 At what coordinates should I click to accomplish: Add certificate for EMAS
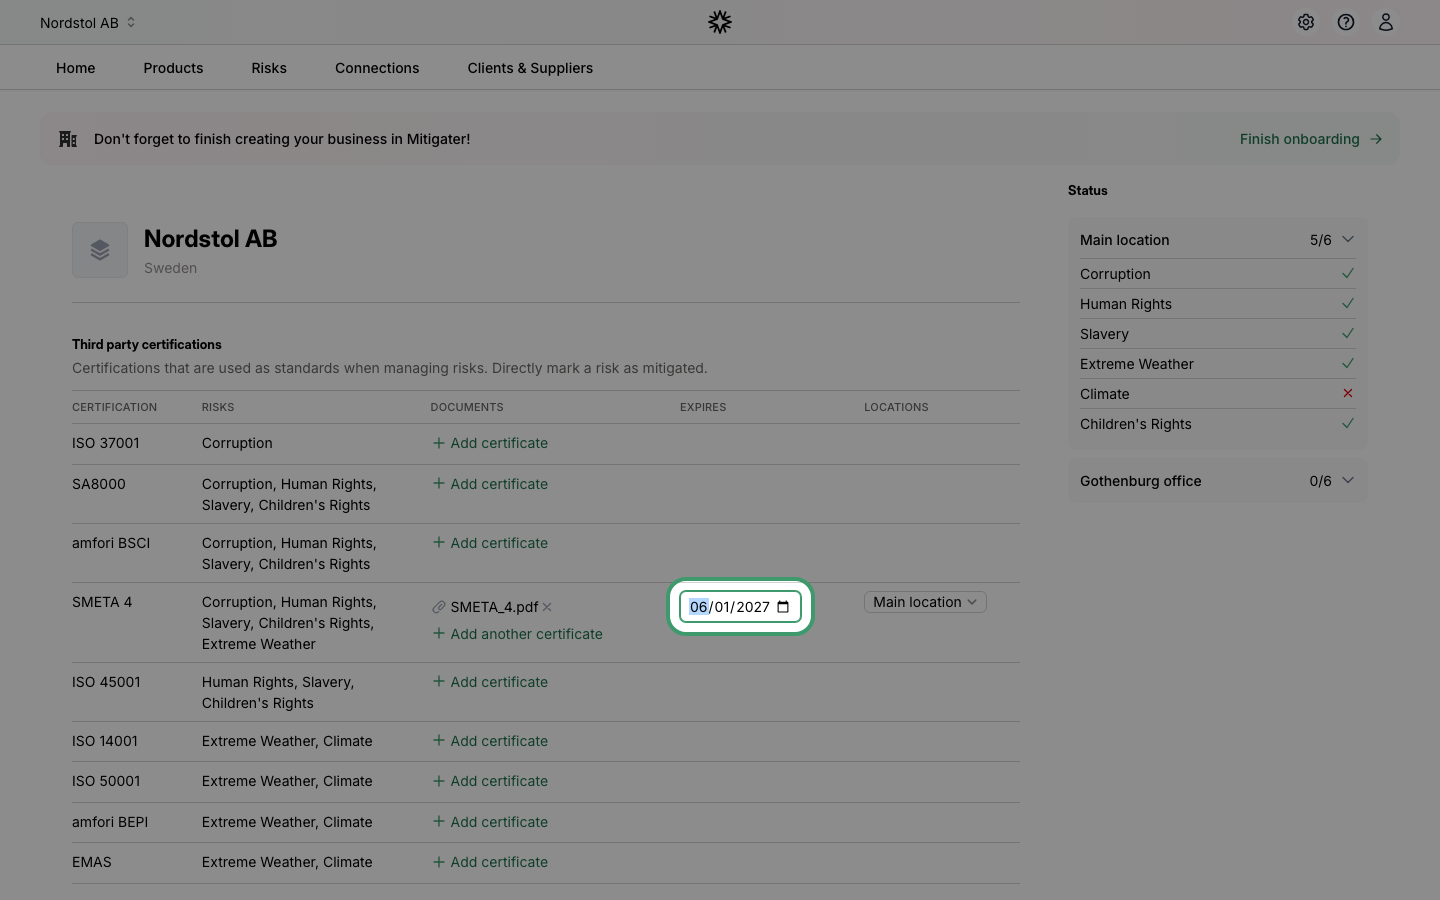tap(490, 862)
